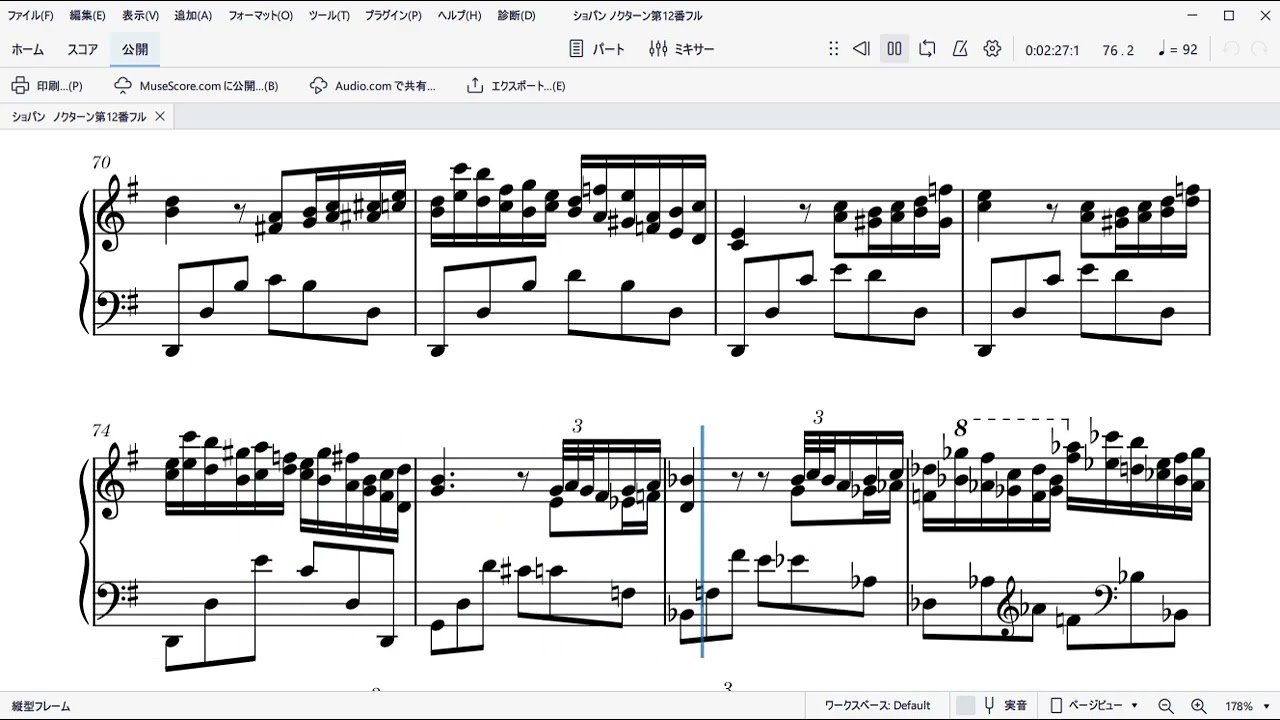1280x720 pixels.
Task: Click the measure position 76.2 field
Action: [x=1118, y=50]
